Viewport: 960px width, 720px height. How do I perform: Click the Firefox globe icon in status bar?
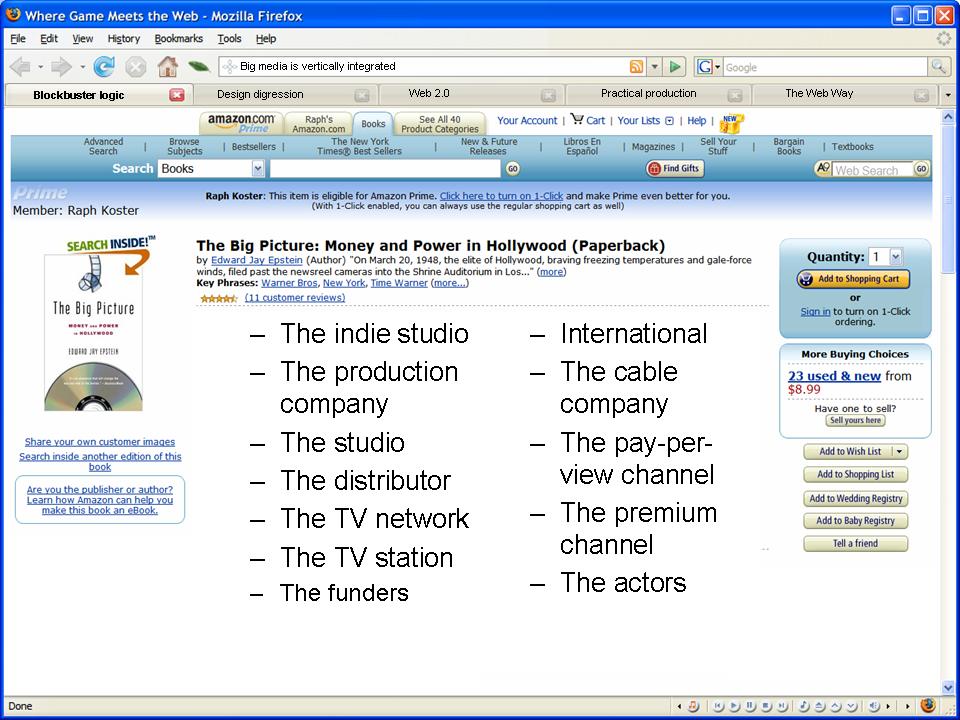click(928, 705)
